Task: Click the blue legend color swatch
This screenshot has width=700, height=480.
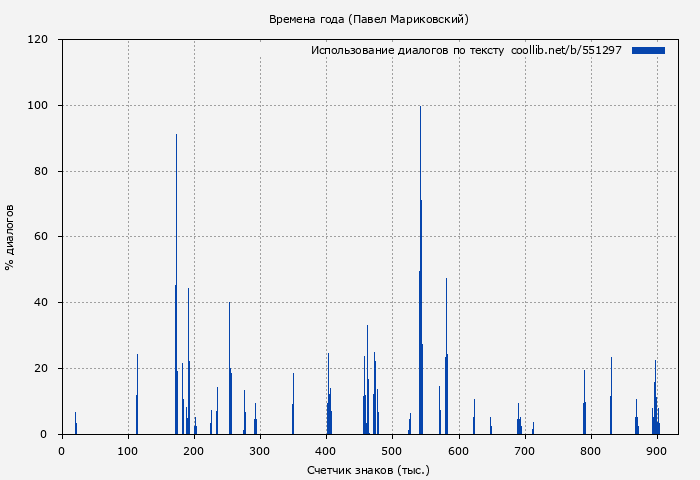Action: pos(648,50)
